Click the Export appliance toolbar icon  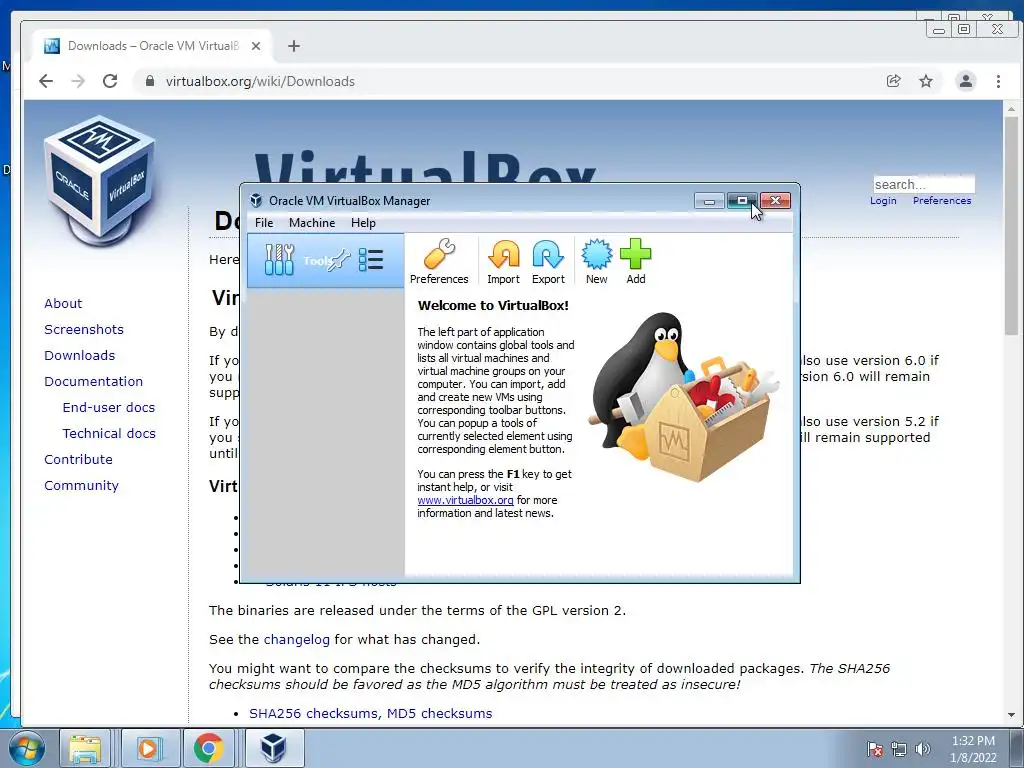click(x=548, y=261)
